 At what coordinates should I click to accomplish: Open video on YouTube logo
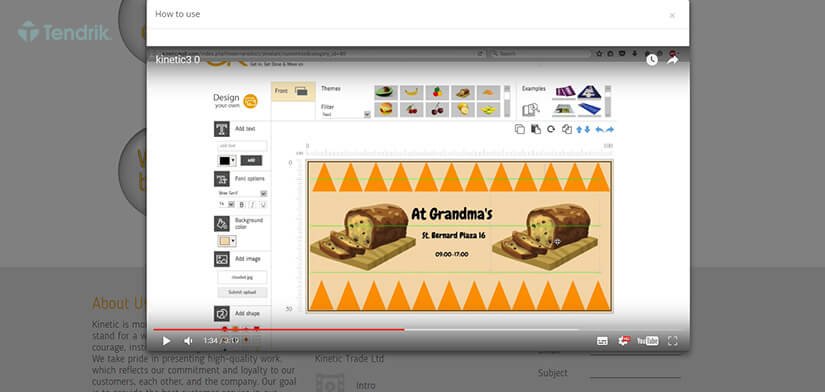coord(648,341)
